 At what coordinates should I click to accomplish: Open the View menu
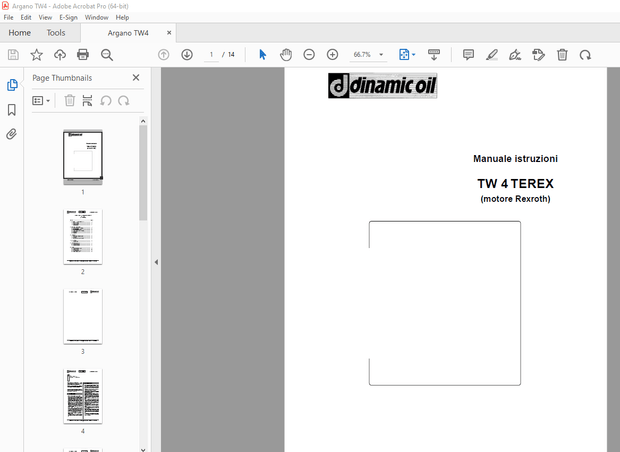[x=45, y=17]
